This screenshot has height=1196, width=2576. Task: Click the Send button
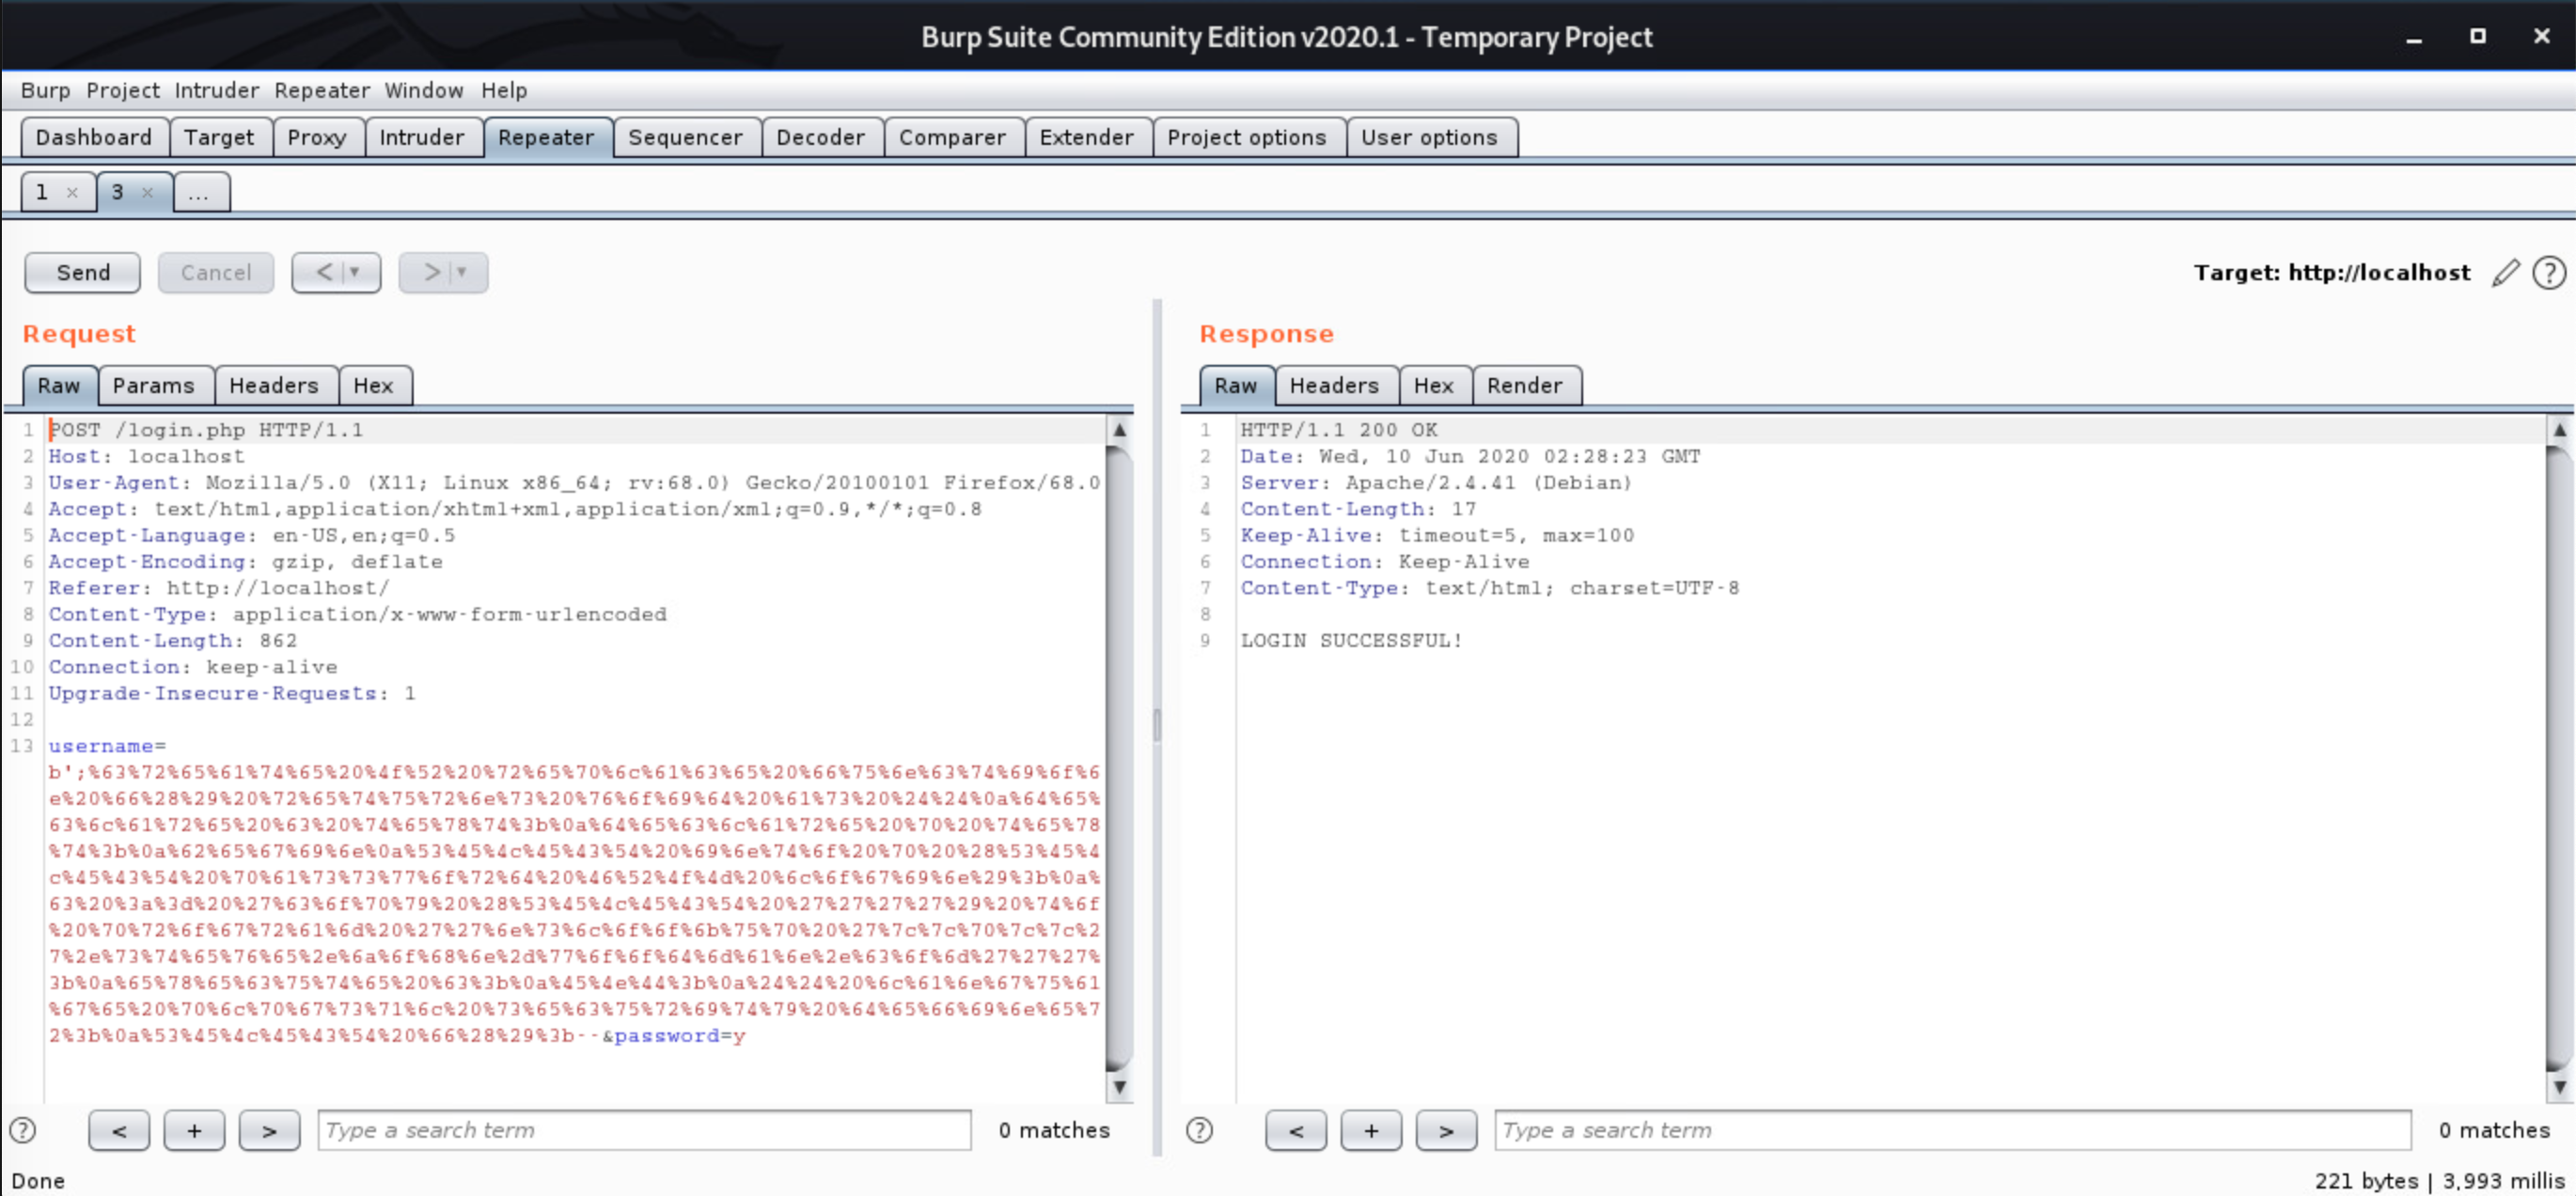point(83,272)
